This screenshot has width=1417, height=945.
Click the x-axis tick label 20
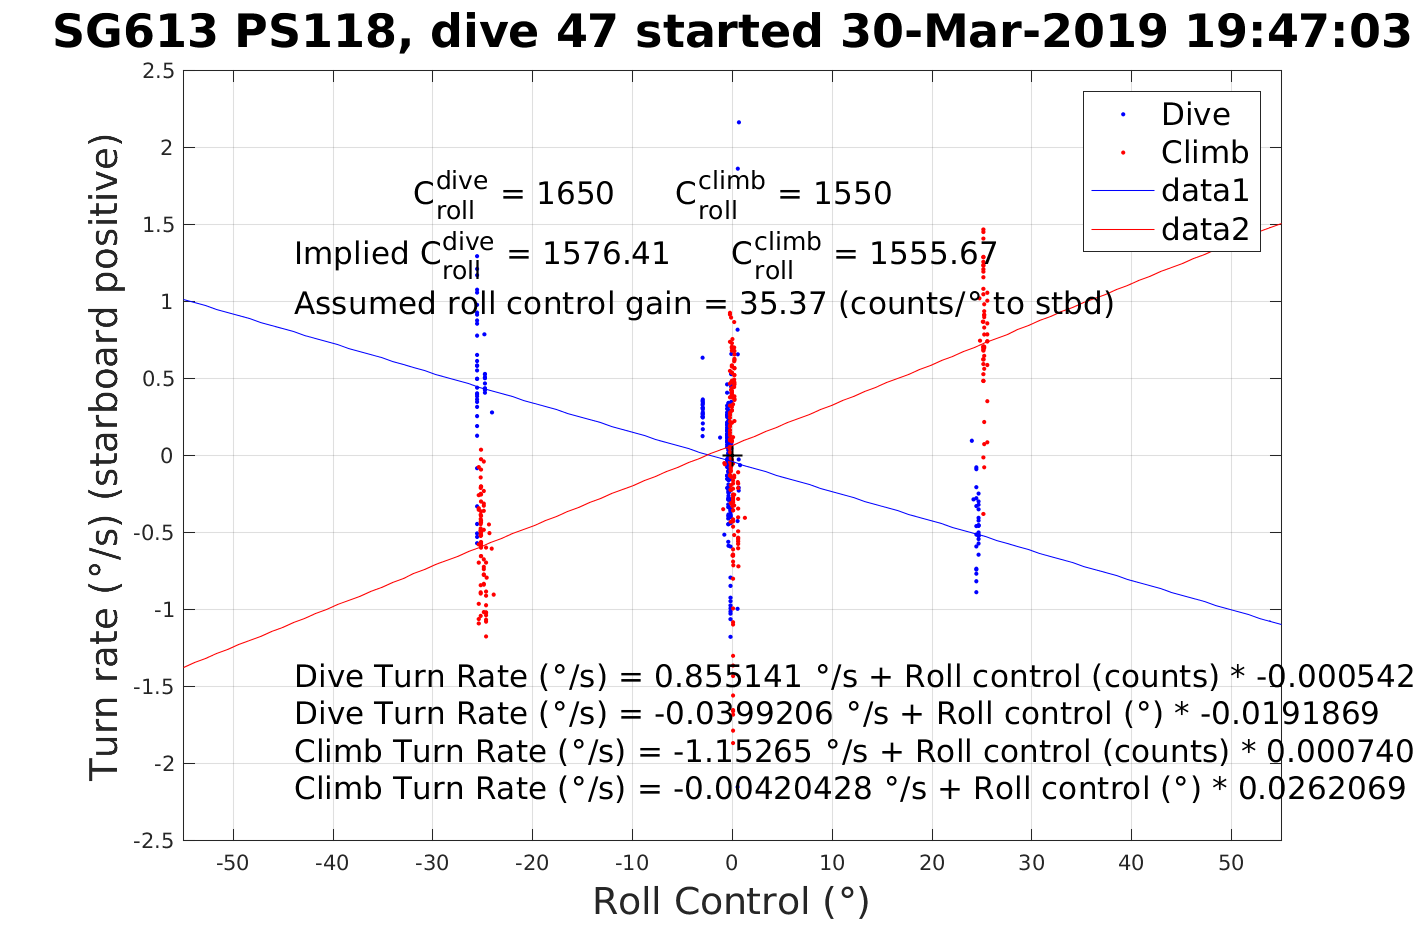[x=932, y=863]
